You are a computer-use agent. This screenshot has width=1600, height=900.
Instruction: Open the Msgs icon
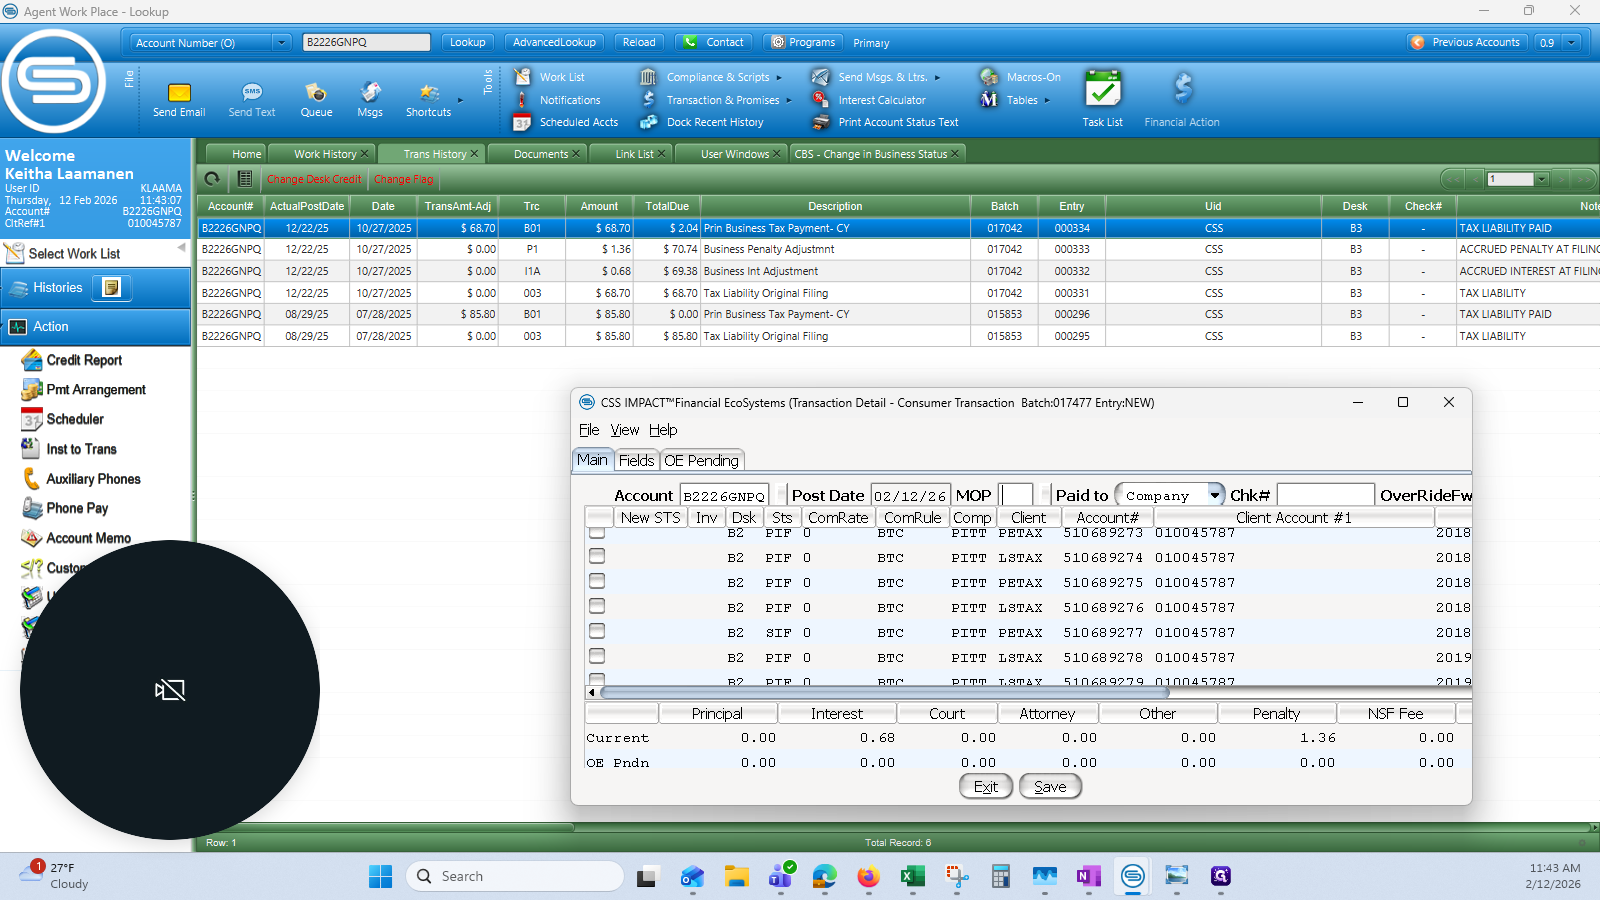[370, 92]
